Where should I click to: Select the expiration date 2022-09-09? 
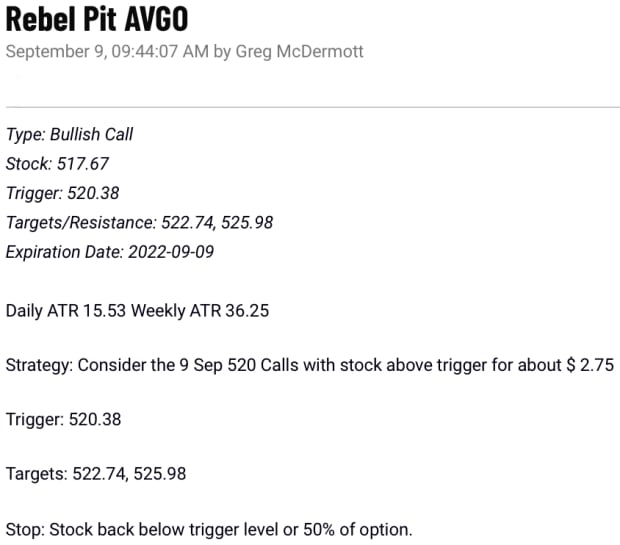(x=170, y=252)
